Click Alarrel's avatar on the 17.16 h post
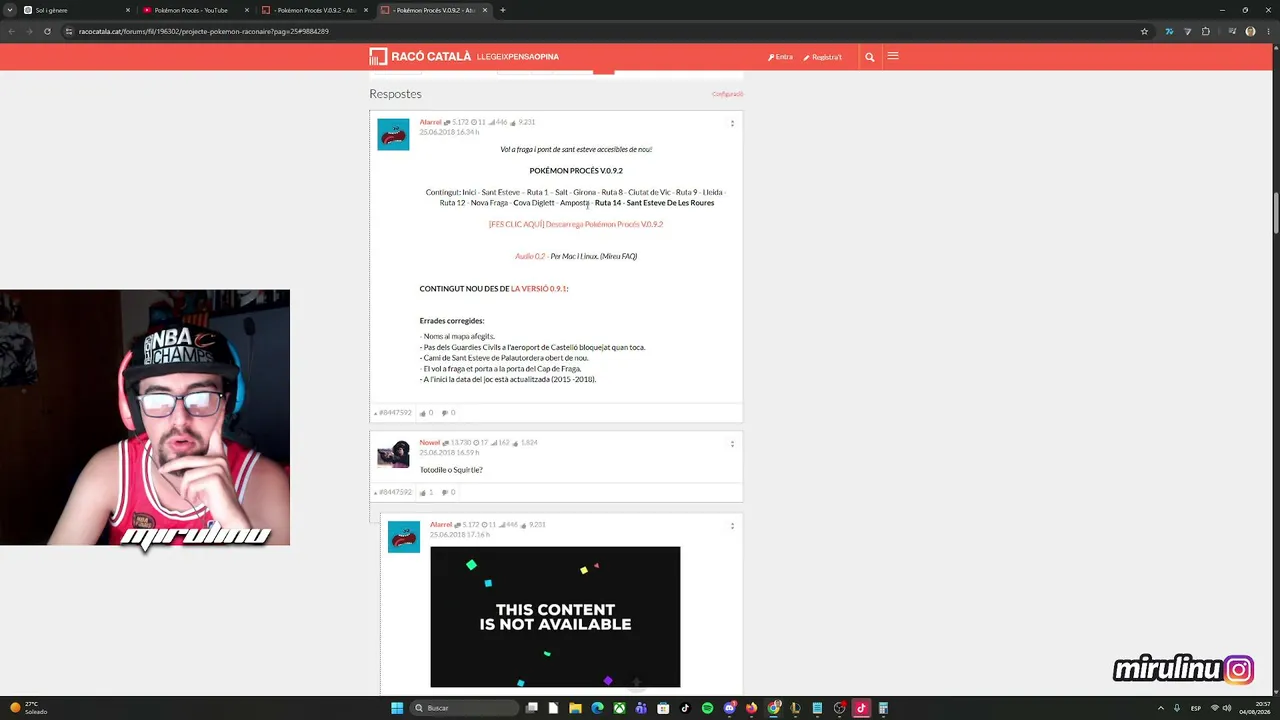The image size is (1280, 720). click(404, 536)
